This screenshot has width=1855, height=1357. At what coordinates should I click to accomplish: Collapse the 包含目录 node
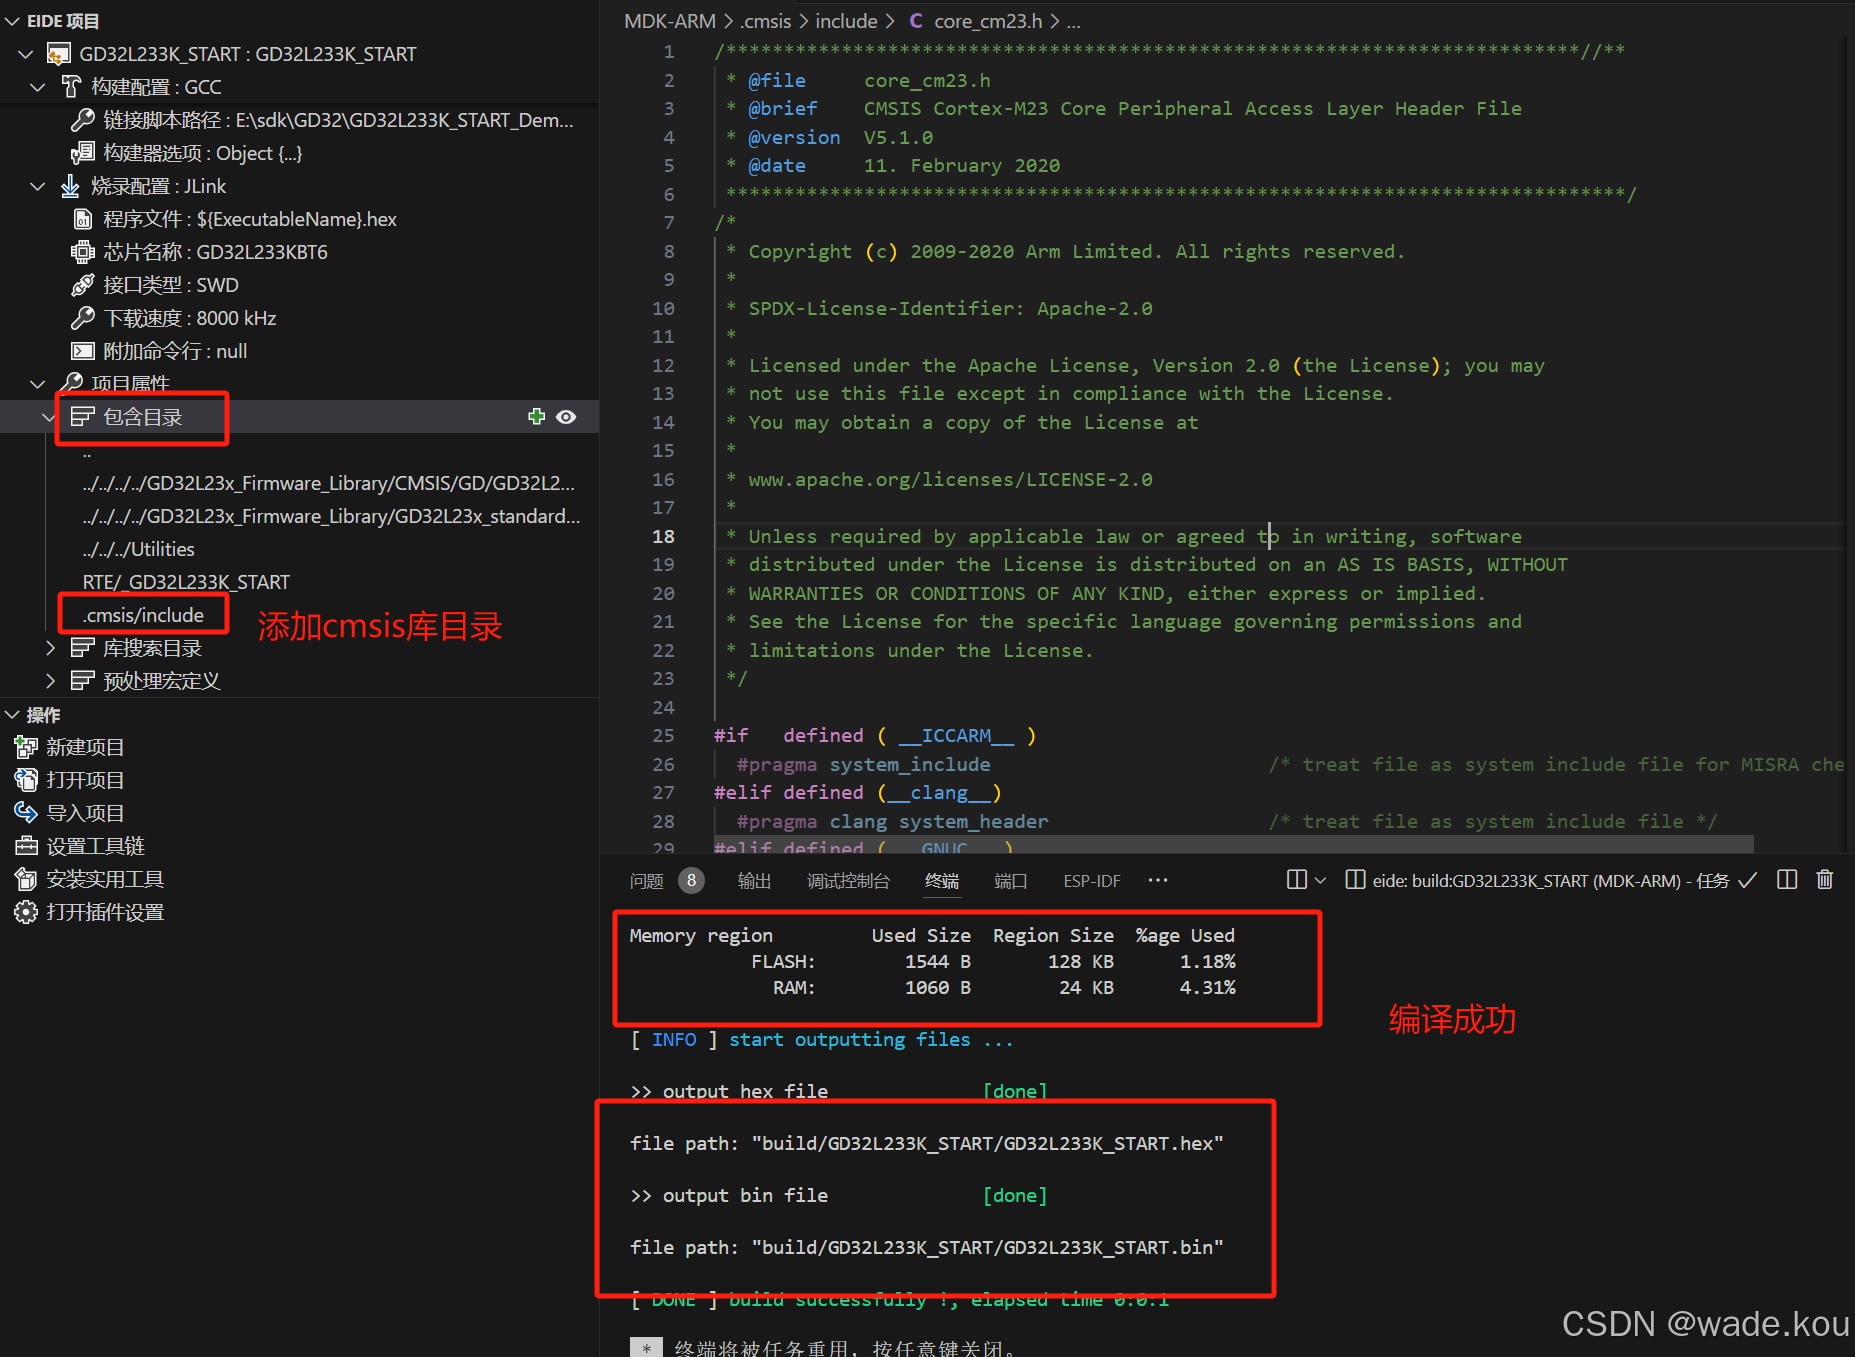click(48, 417)
